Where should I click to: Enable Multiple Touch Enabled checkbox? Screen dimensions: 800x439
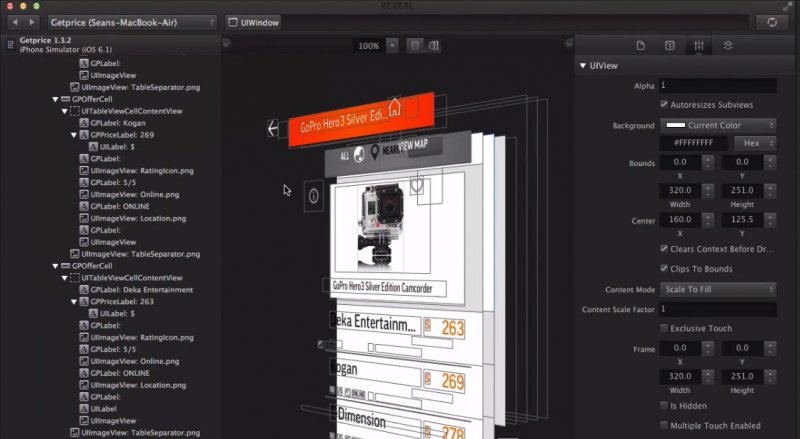pyautogui.click(x=664, y=425)
